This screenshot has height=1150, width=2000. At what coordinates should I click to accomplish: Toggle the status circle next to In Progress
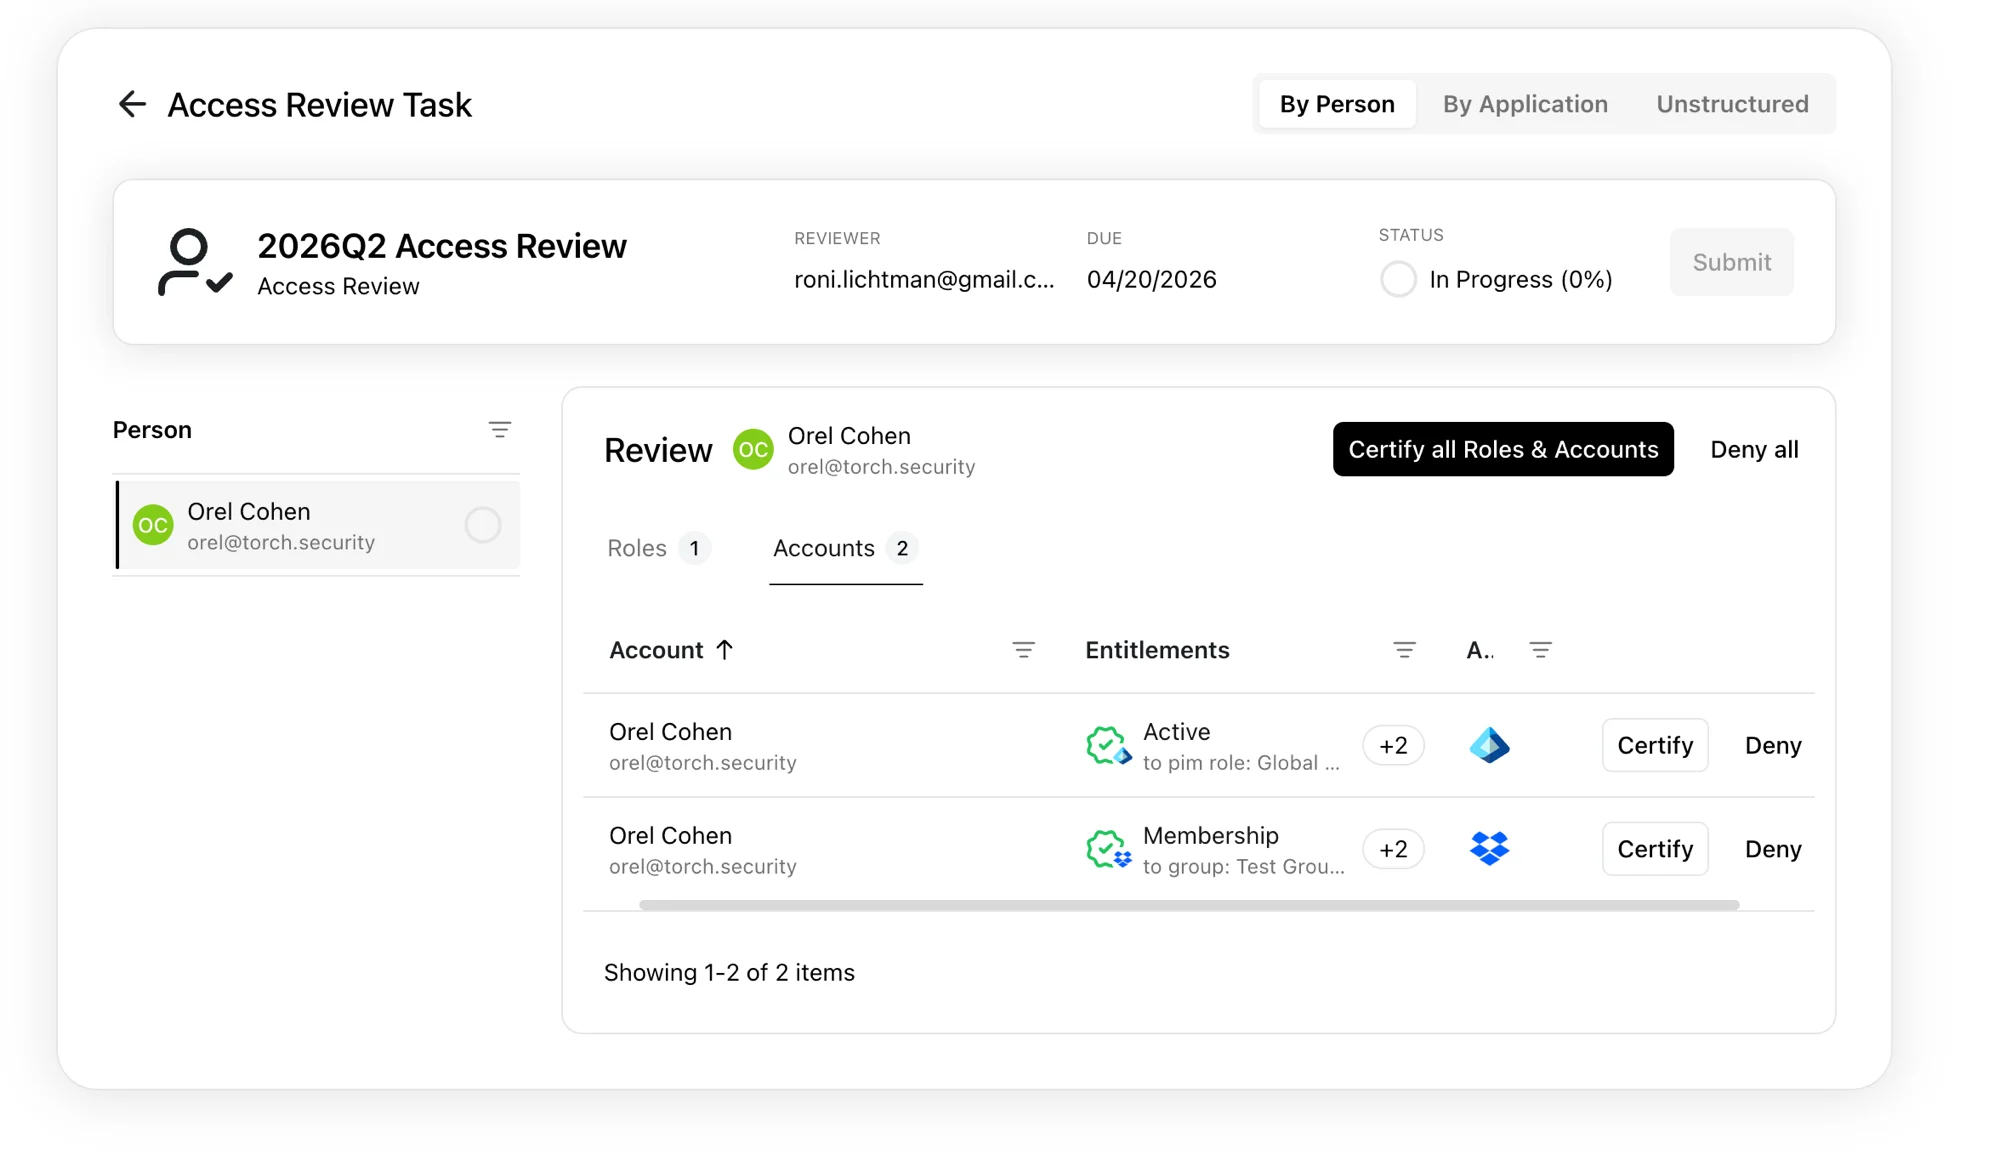point(1398,279)
